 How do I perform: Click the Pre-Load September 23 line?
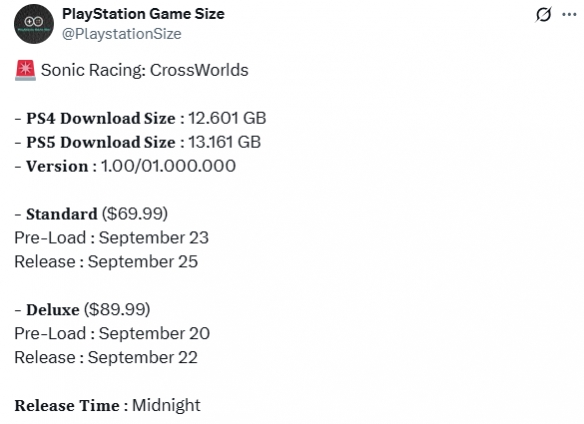pos(111,238)
